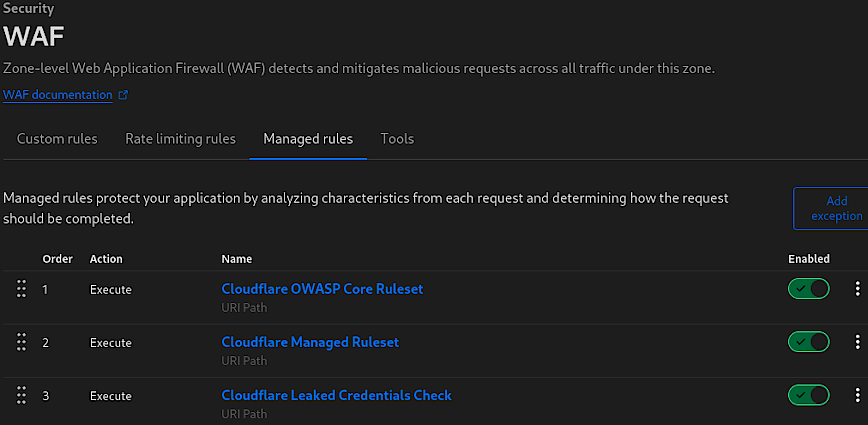This screenshot has height=425, width=868.
Task: Open the three-dot menu for Cloudflare Managed Ruleset
Action: coord(857,343)
